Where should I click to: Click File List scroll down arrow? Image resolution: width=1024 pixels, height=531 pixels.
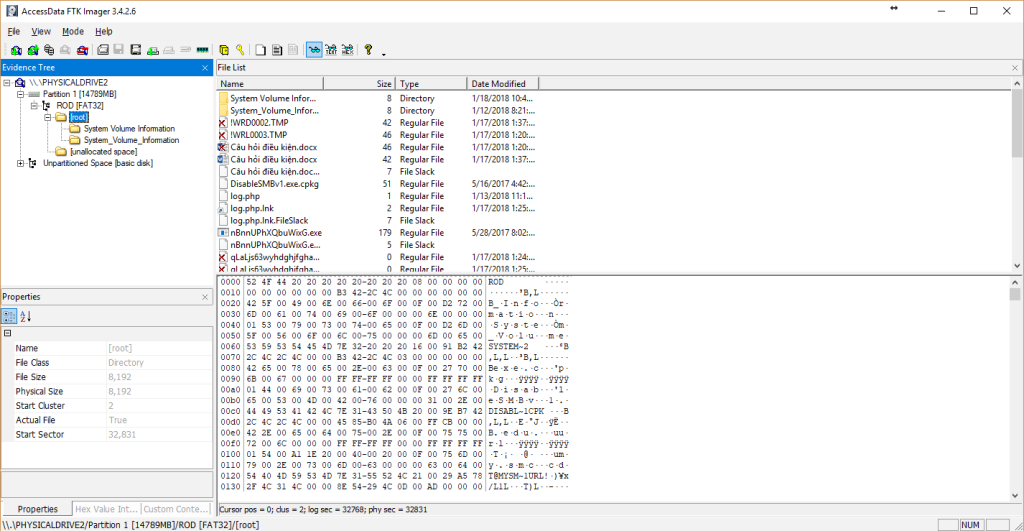coord(1017,266)
